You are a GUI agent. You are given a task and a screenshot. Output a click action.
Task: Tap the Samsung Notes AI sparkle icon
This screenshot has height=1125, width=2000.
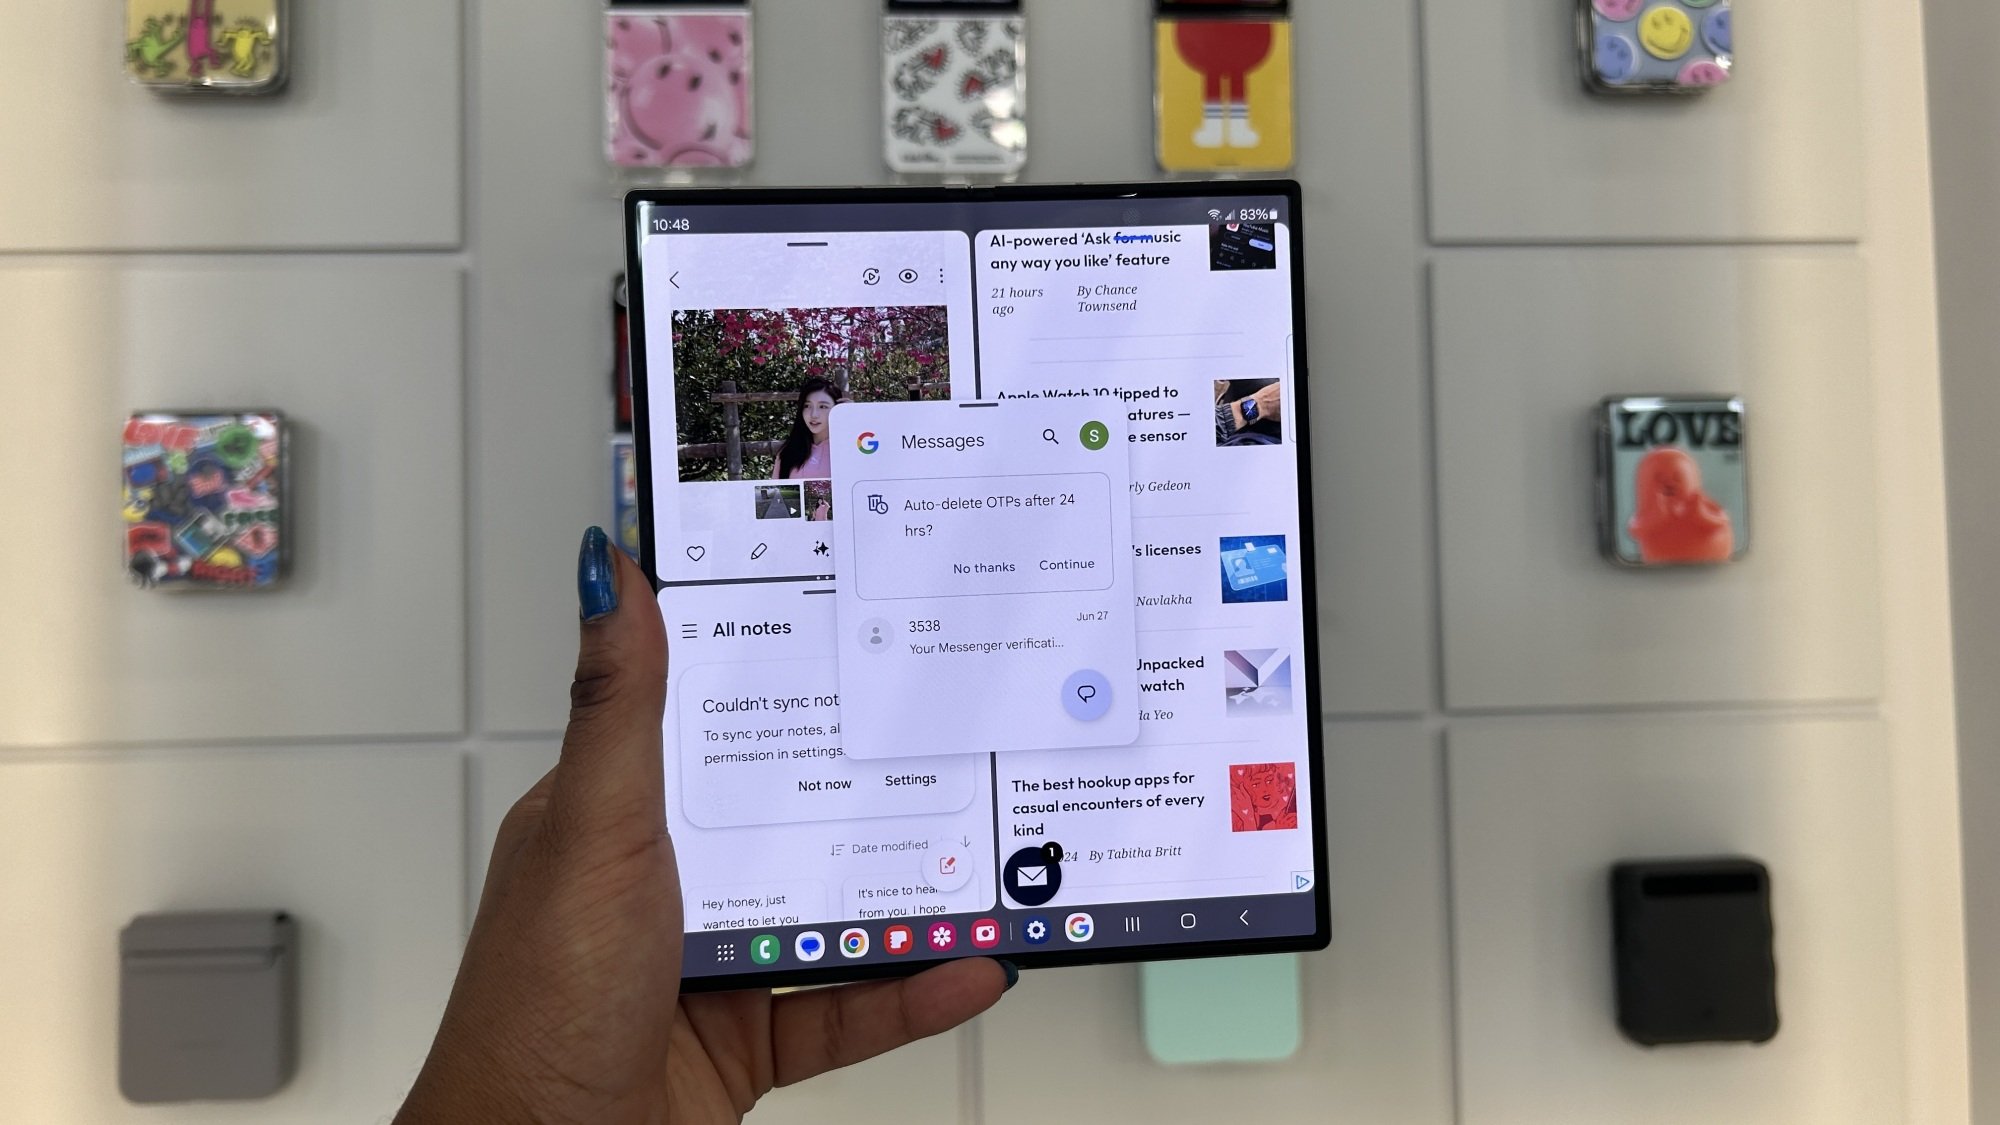coord(820,549)
